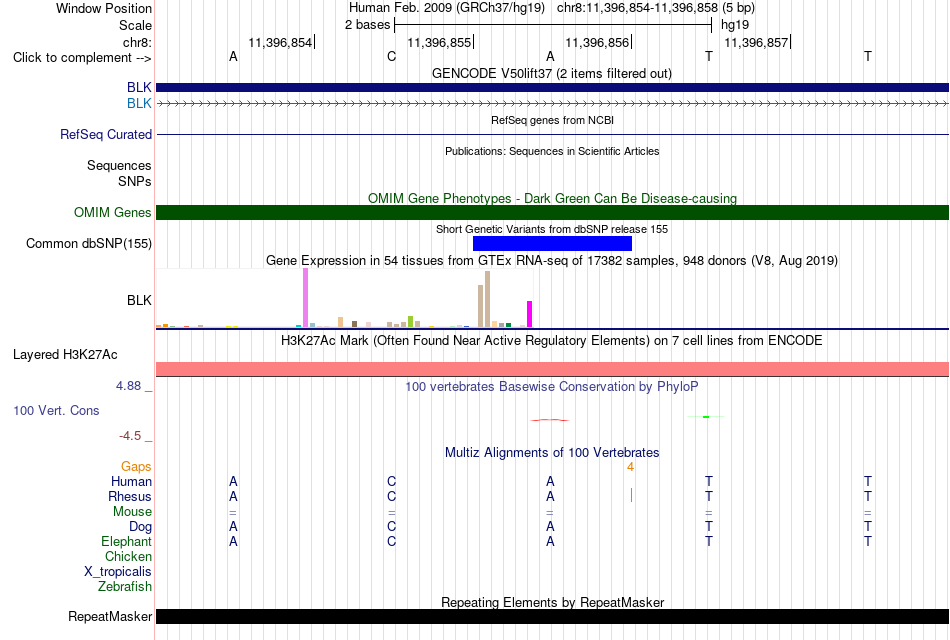The image size is (950, 640).
Task: Open 'Gene Expression in 54 tissues' GTEx title
Action: pos(552,261)
